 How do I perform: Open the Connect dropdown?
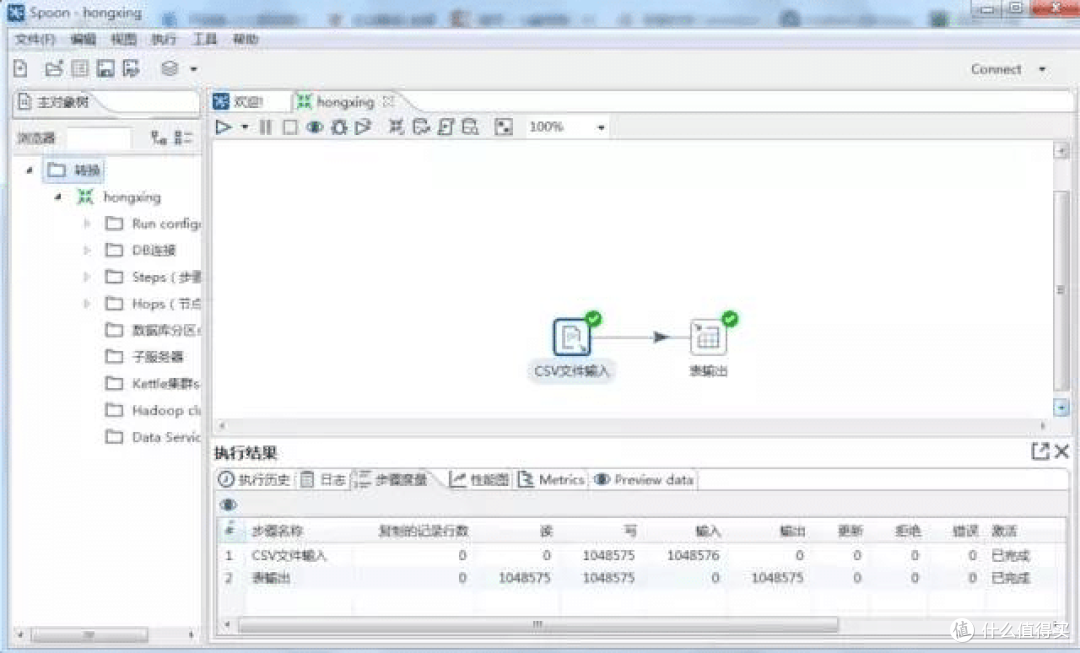tap(1042, 69)
